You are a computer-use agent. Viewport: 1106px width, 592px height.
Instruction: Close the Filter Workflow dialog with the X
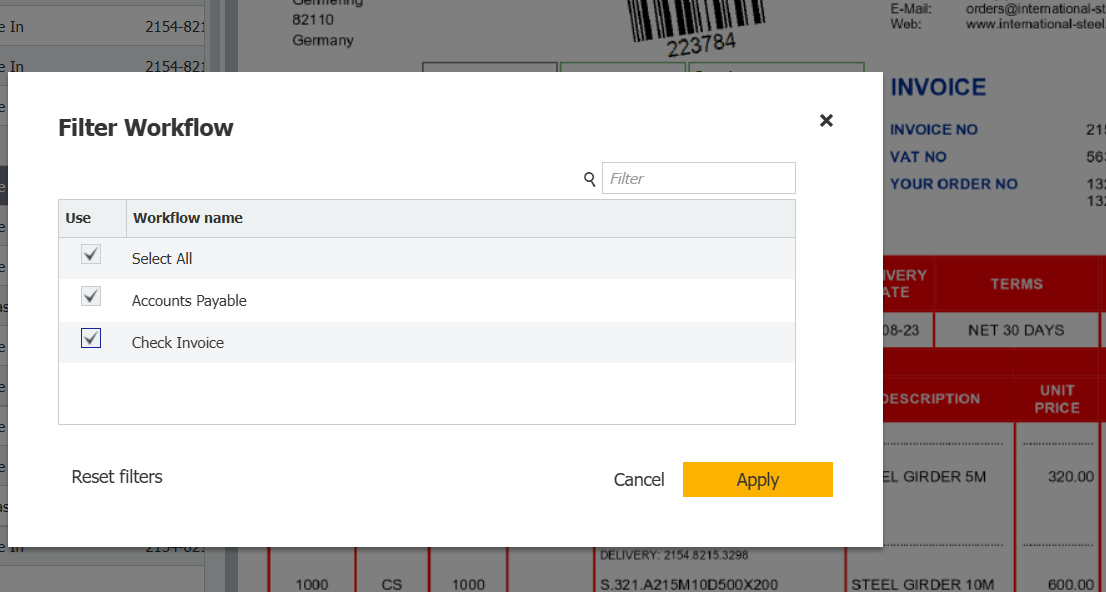(x=826, y=120)
